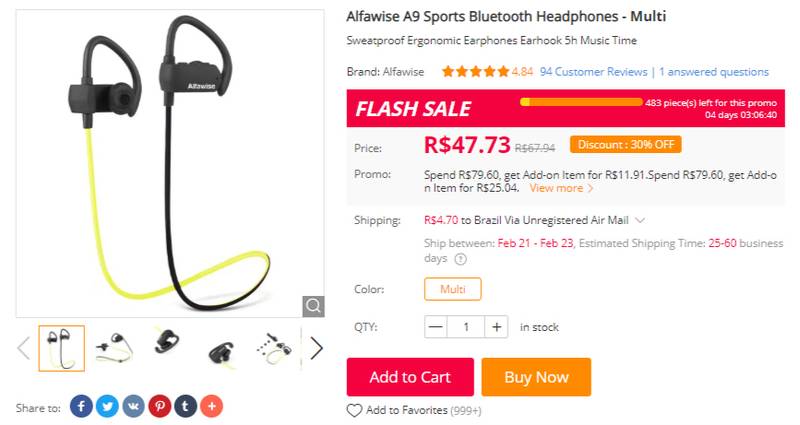Select the Multi color option
Image resolution: width=800 pixels, height=425 pixels.
(x=453, y=289)
